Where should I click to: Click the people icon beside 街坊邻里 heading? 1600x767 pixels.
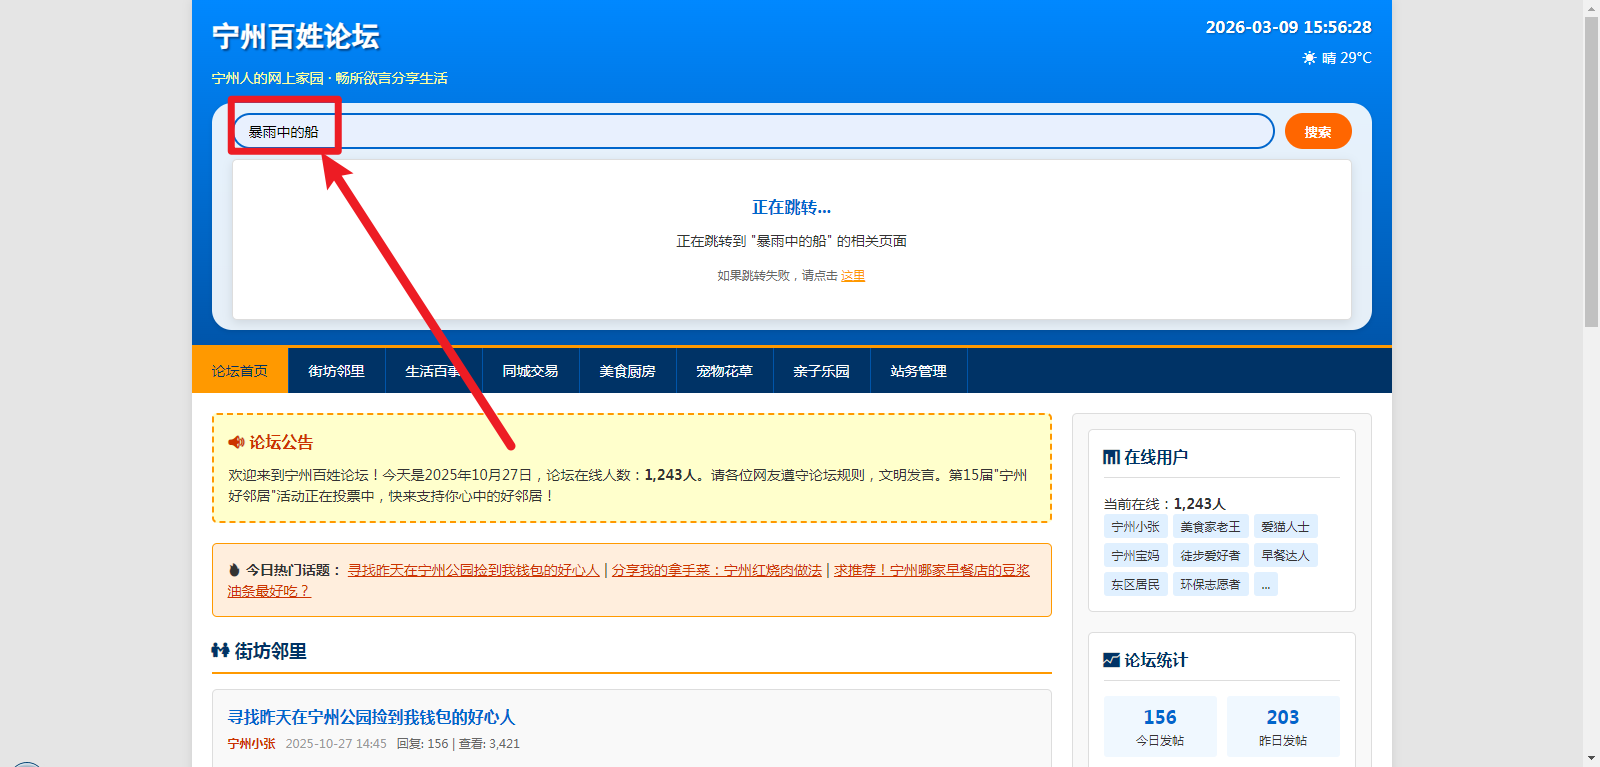click(x=220, y=651)
